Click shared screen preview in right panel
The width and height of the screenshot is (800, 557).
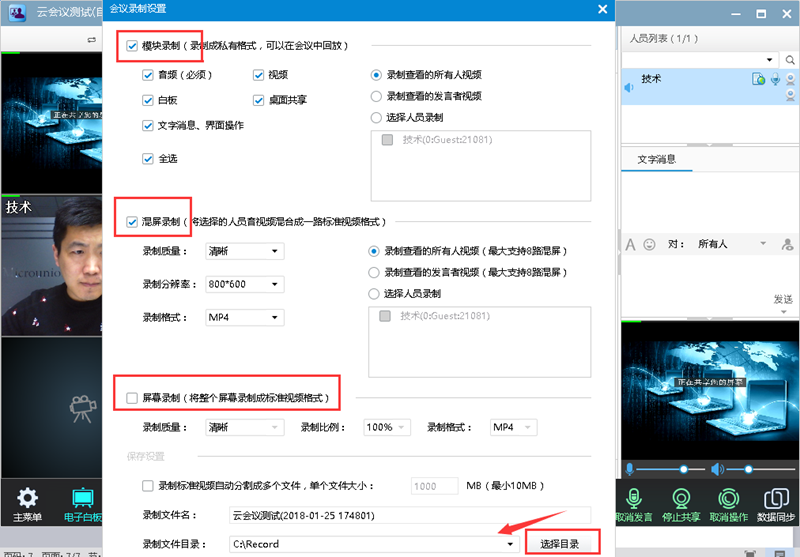(710, 391)
